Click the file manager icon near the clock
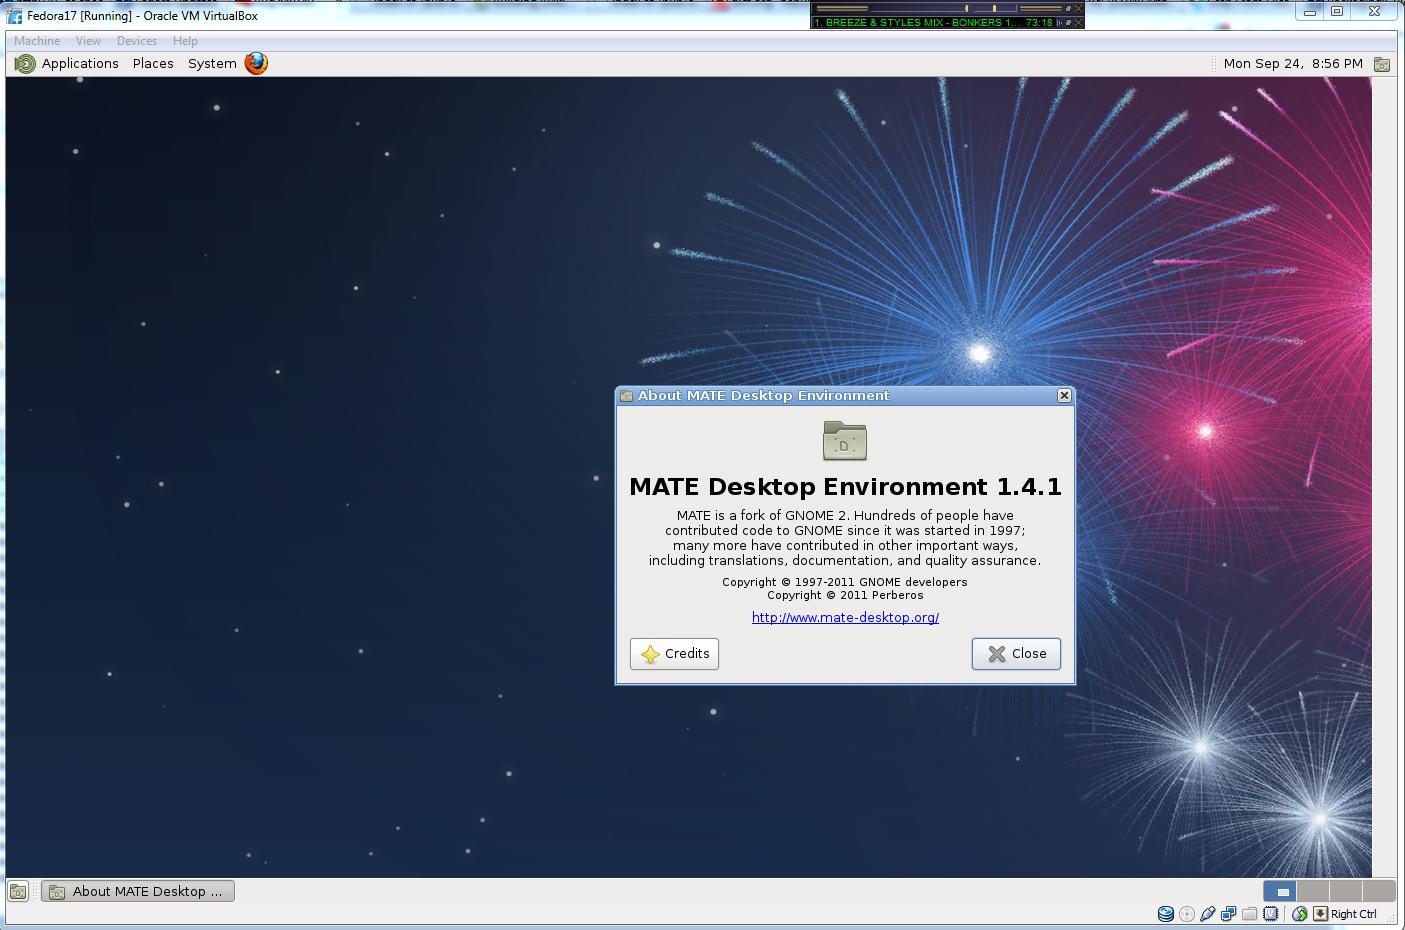The height and width of the screenshot is (930, 1405). (x=1384, y=63)
